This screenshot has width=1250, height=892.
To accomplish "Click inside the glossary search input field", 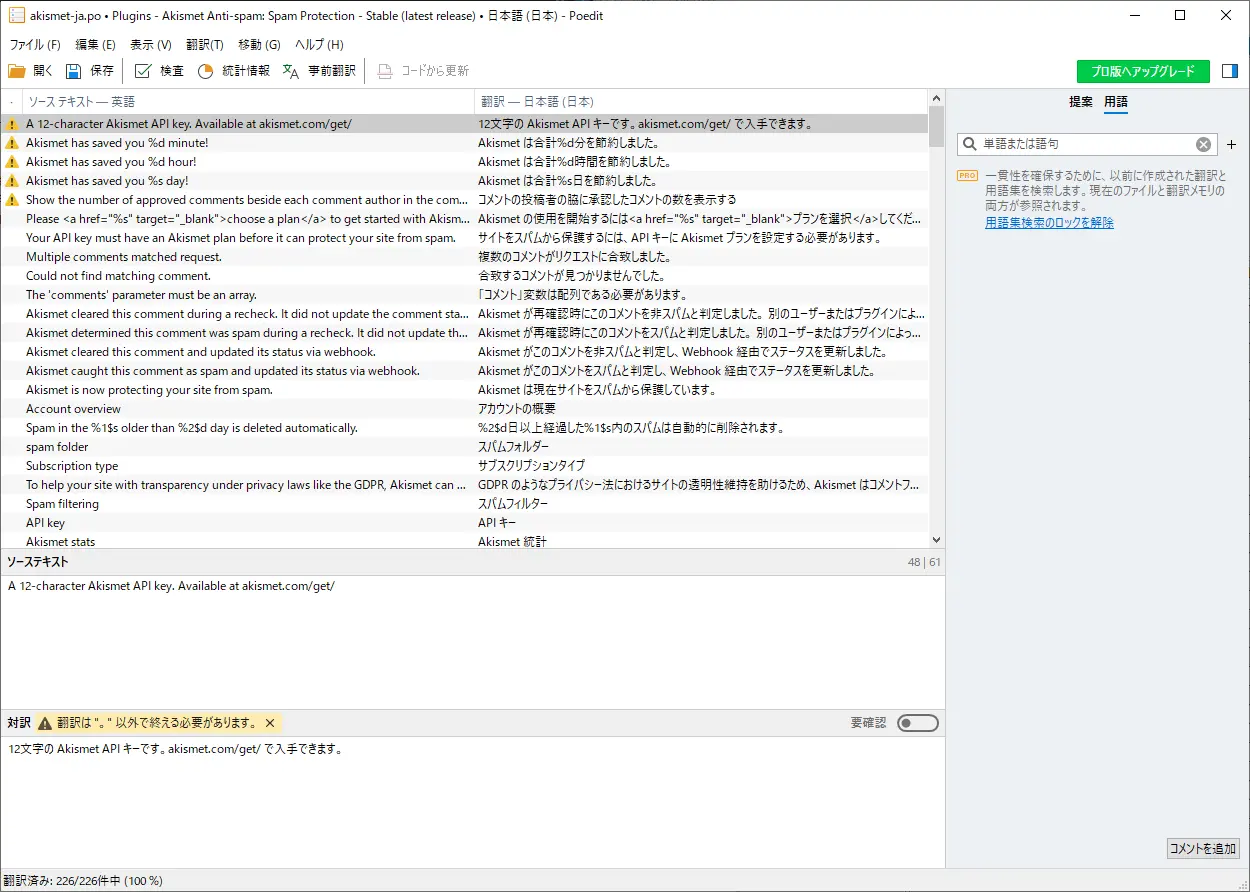I will [x=1085, y=144].
